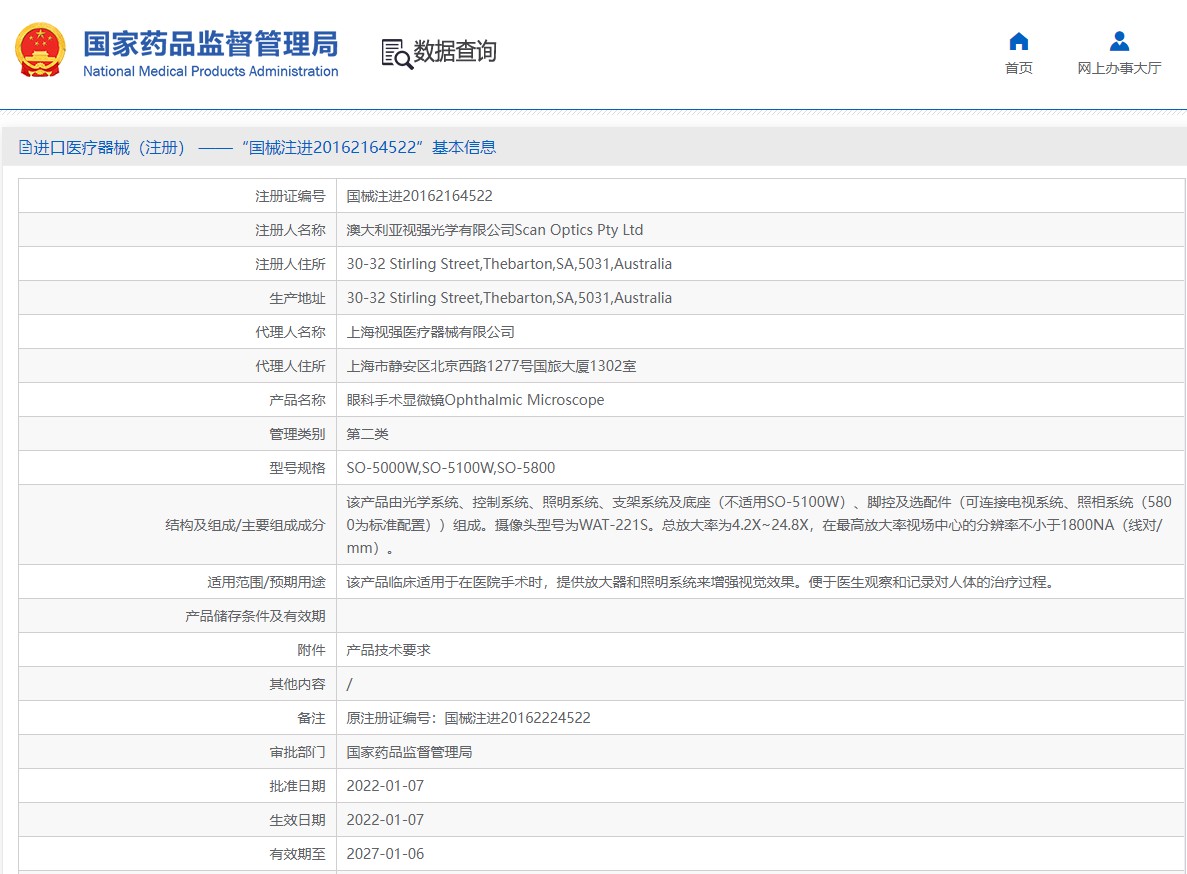
Task: Click the 国家药品监督管理局 site title
Action: [x=210, y=43]
